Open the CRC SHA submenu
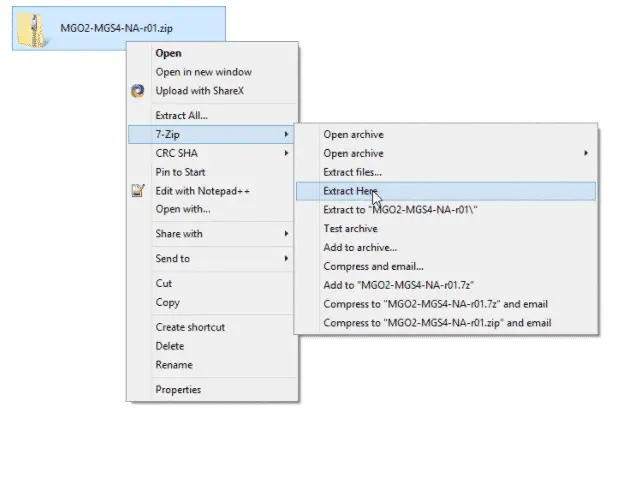 tap(213, 153)
